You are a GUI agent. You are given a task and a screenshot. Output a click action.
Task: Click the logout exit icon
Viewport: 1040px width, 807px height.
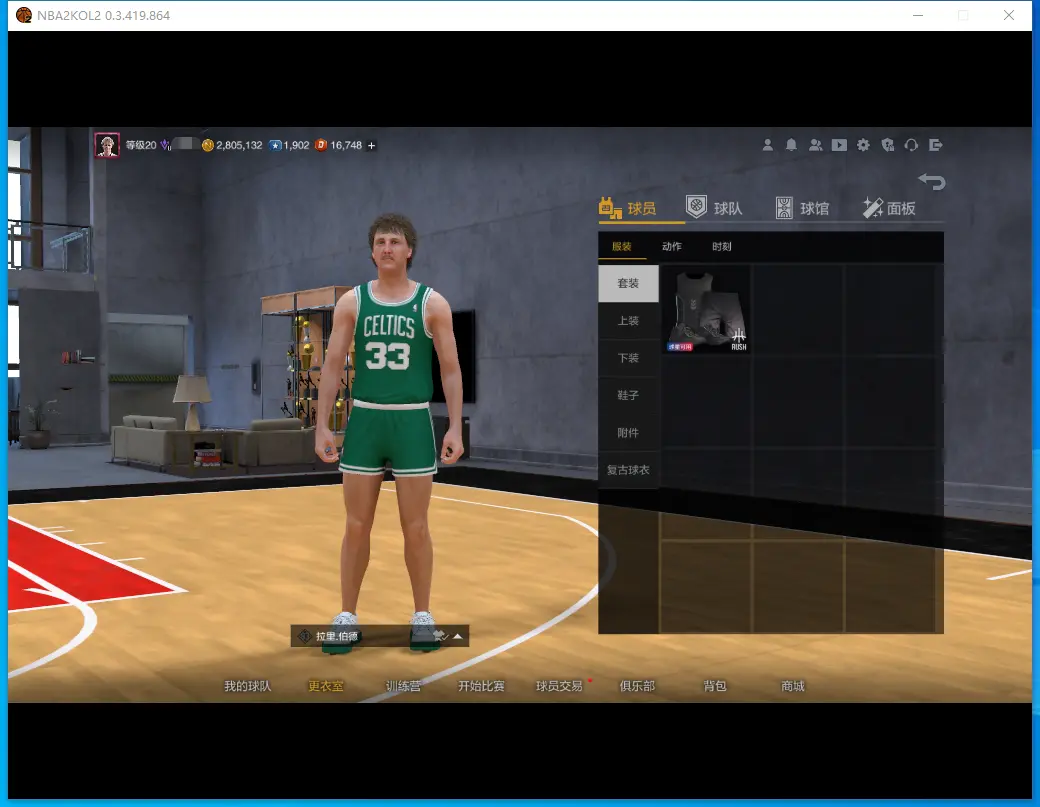pyautogui.click(x=936, y=145)
